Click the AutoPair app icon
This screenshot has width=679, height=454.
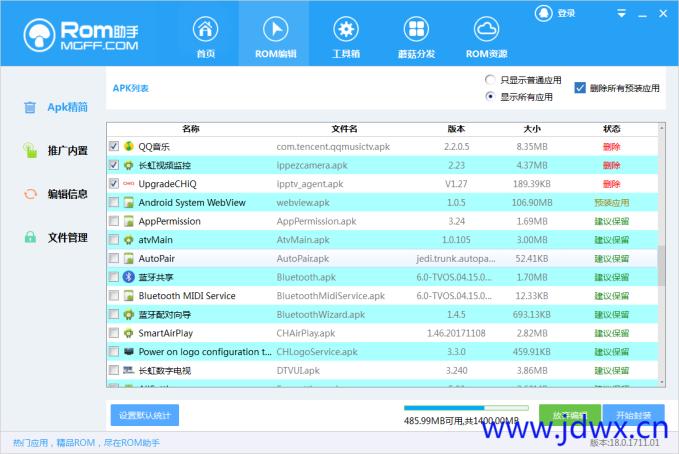[x=129, y=258]
